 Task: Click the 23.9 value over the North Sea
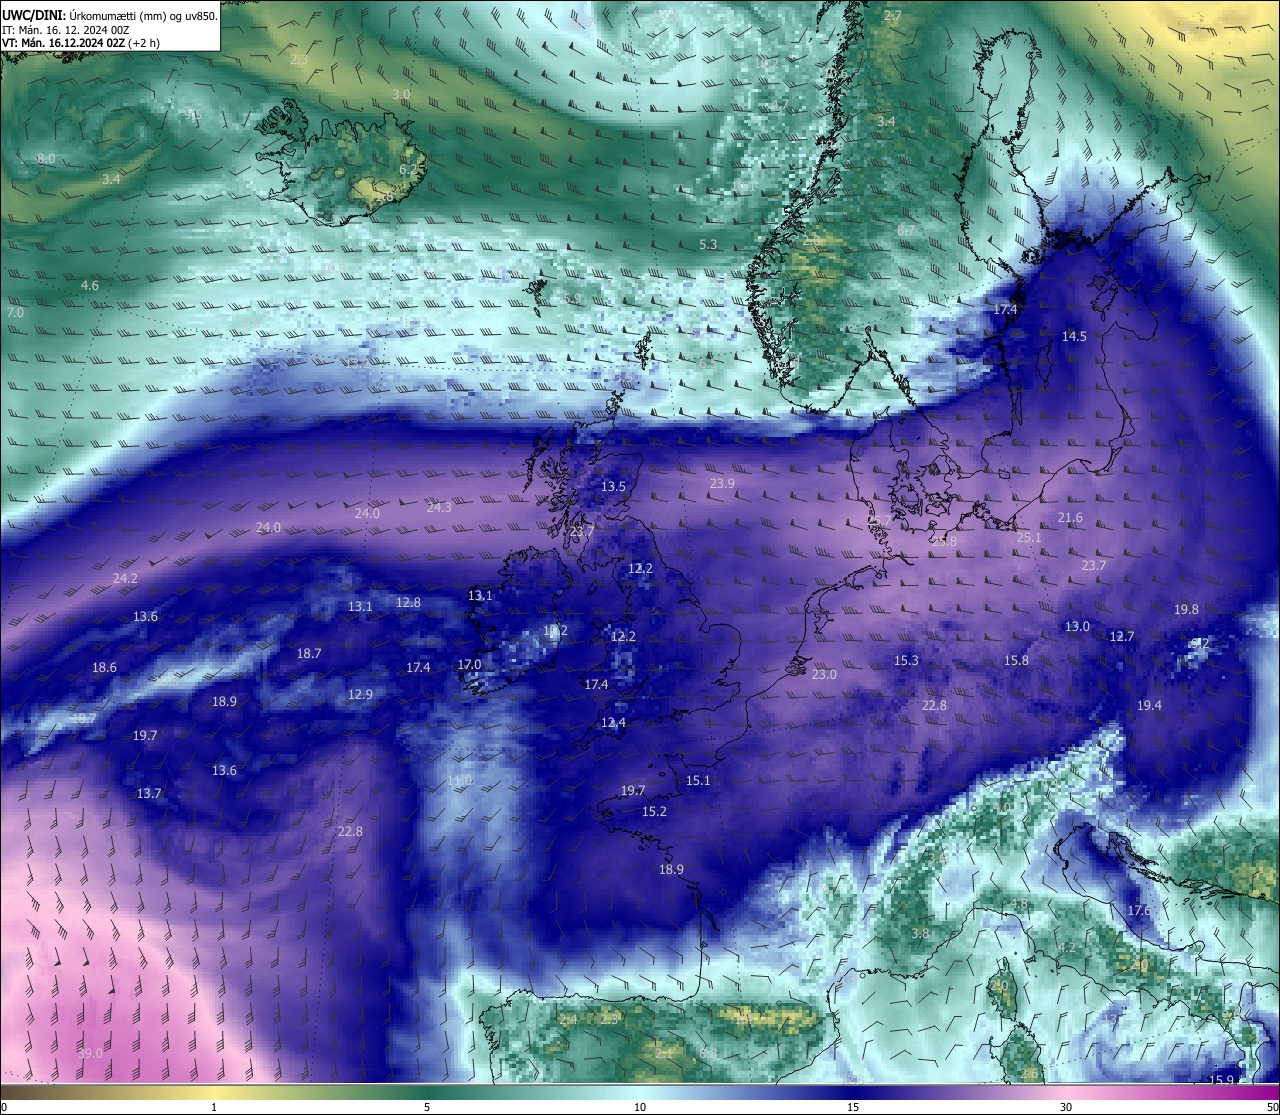722,484
